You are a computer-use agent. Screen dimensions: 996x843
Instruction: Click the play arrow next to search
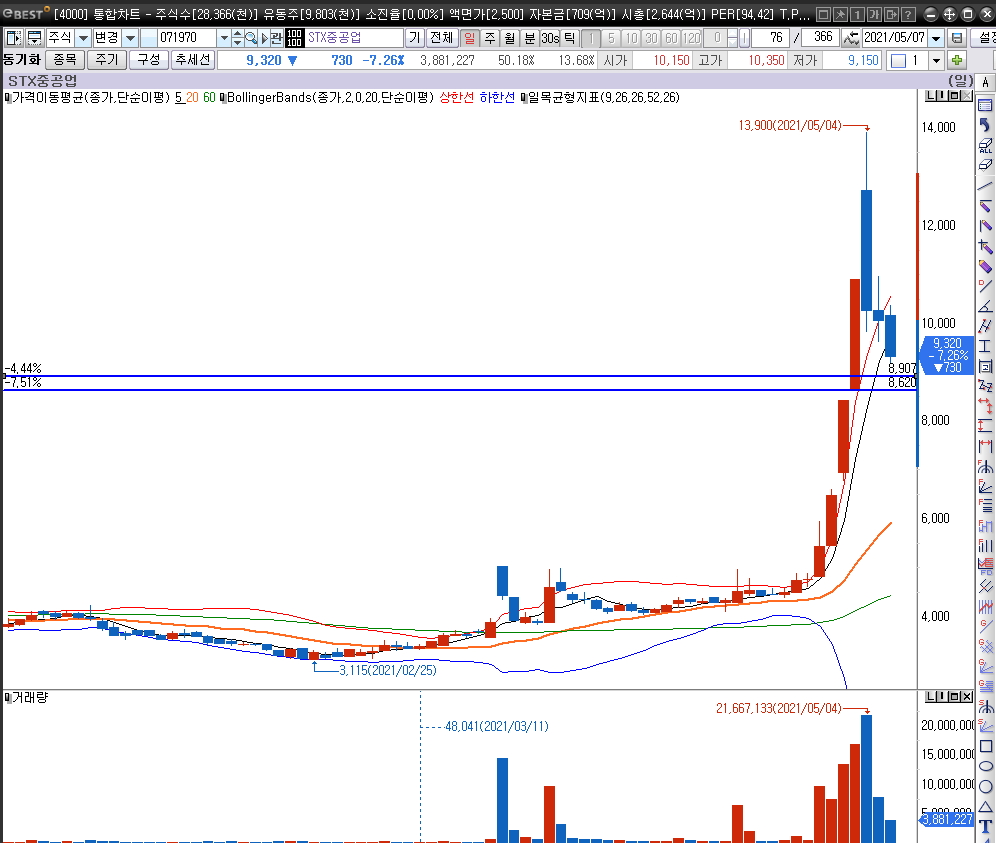click(x=265, y=38)
